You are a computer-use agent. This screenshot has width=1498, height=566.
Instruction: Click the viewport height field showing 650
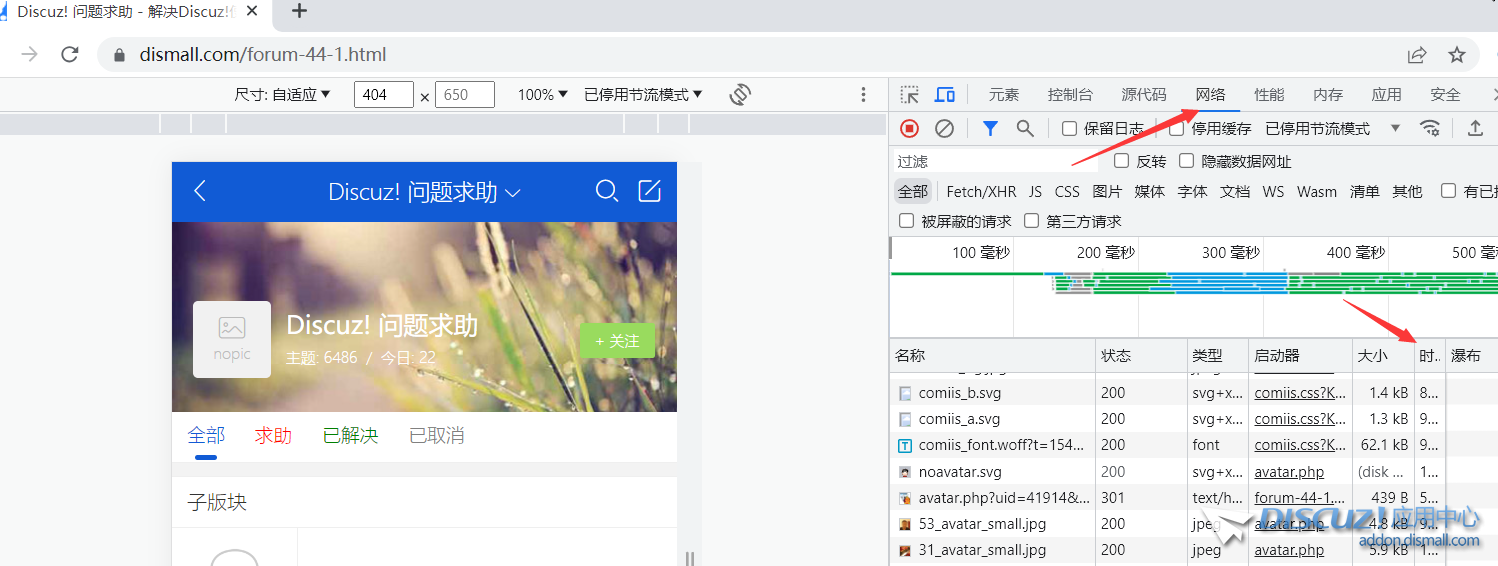465,95
